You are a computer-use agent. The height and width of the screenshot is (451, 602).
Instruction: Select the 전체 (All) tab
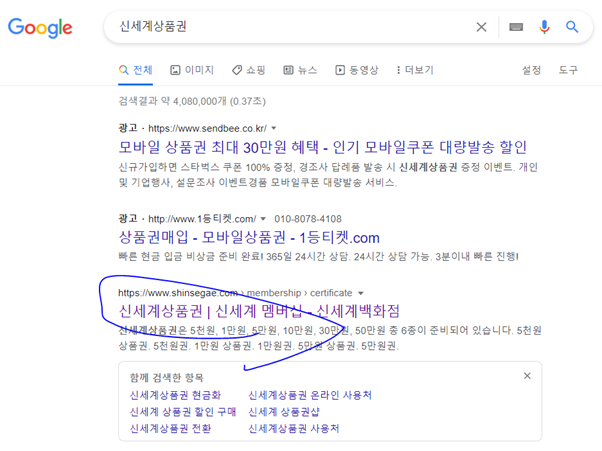136,70
